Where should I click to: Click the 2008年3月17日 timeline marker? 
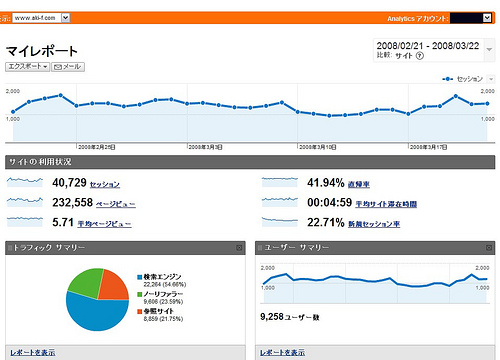428,147
